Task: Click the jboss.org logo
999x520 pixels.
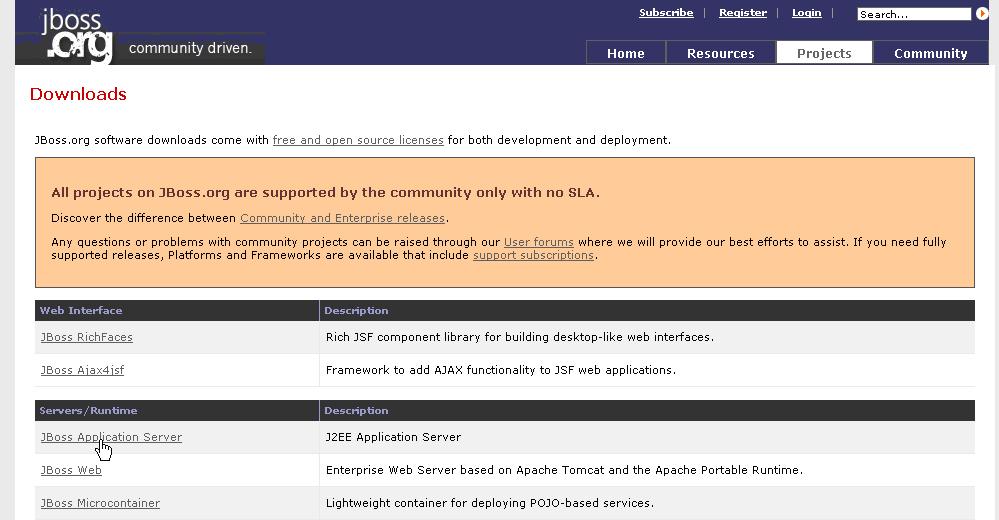Action: point(77,36)
